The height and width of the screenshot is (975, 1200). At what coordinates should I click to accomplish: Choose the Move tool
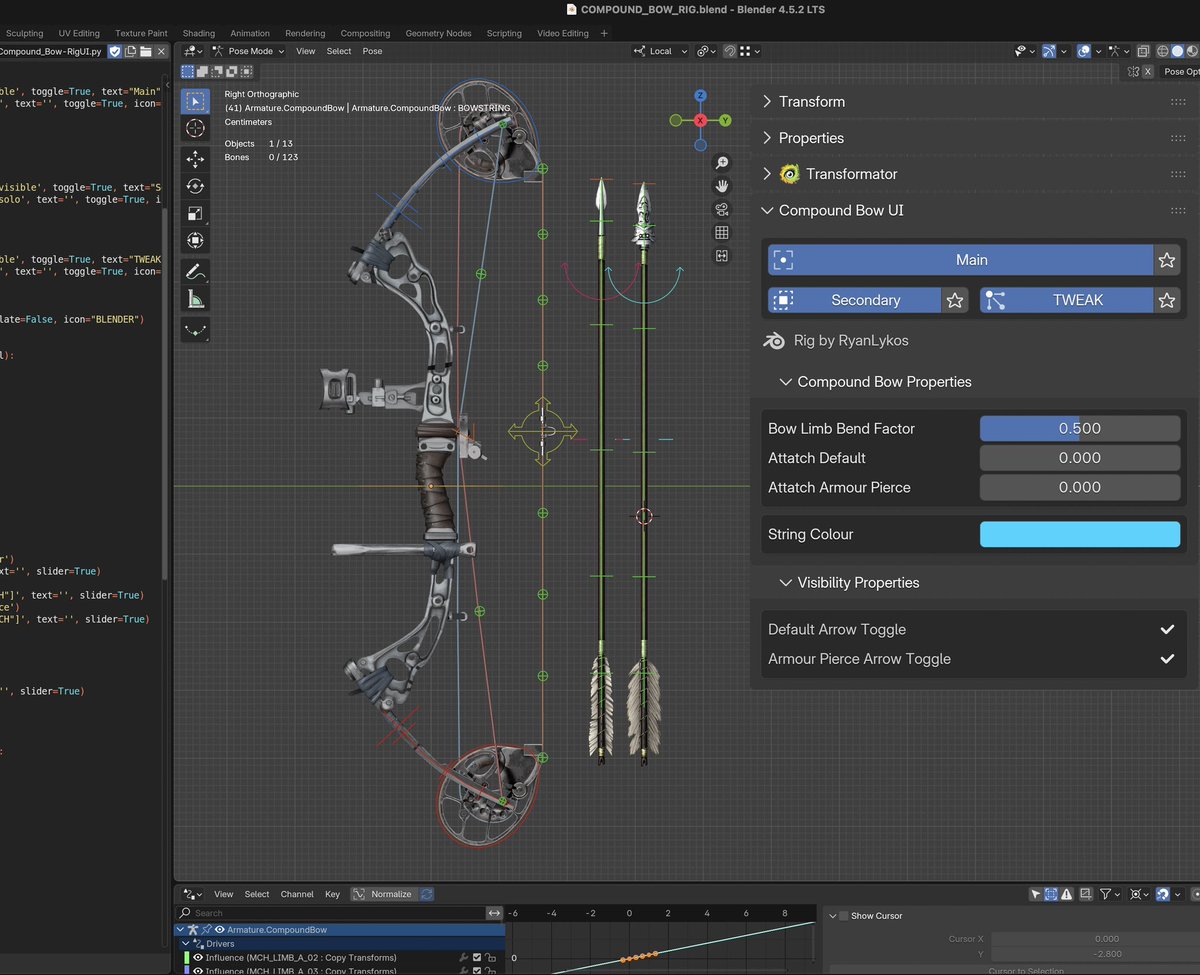click(x=195, y=159)
